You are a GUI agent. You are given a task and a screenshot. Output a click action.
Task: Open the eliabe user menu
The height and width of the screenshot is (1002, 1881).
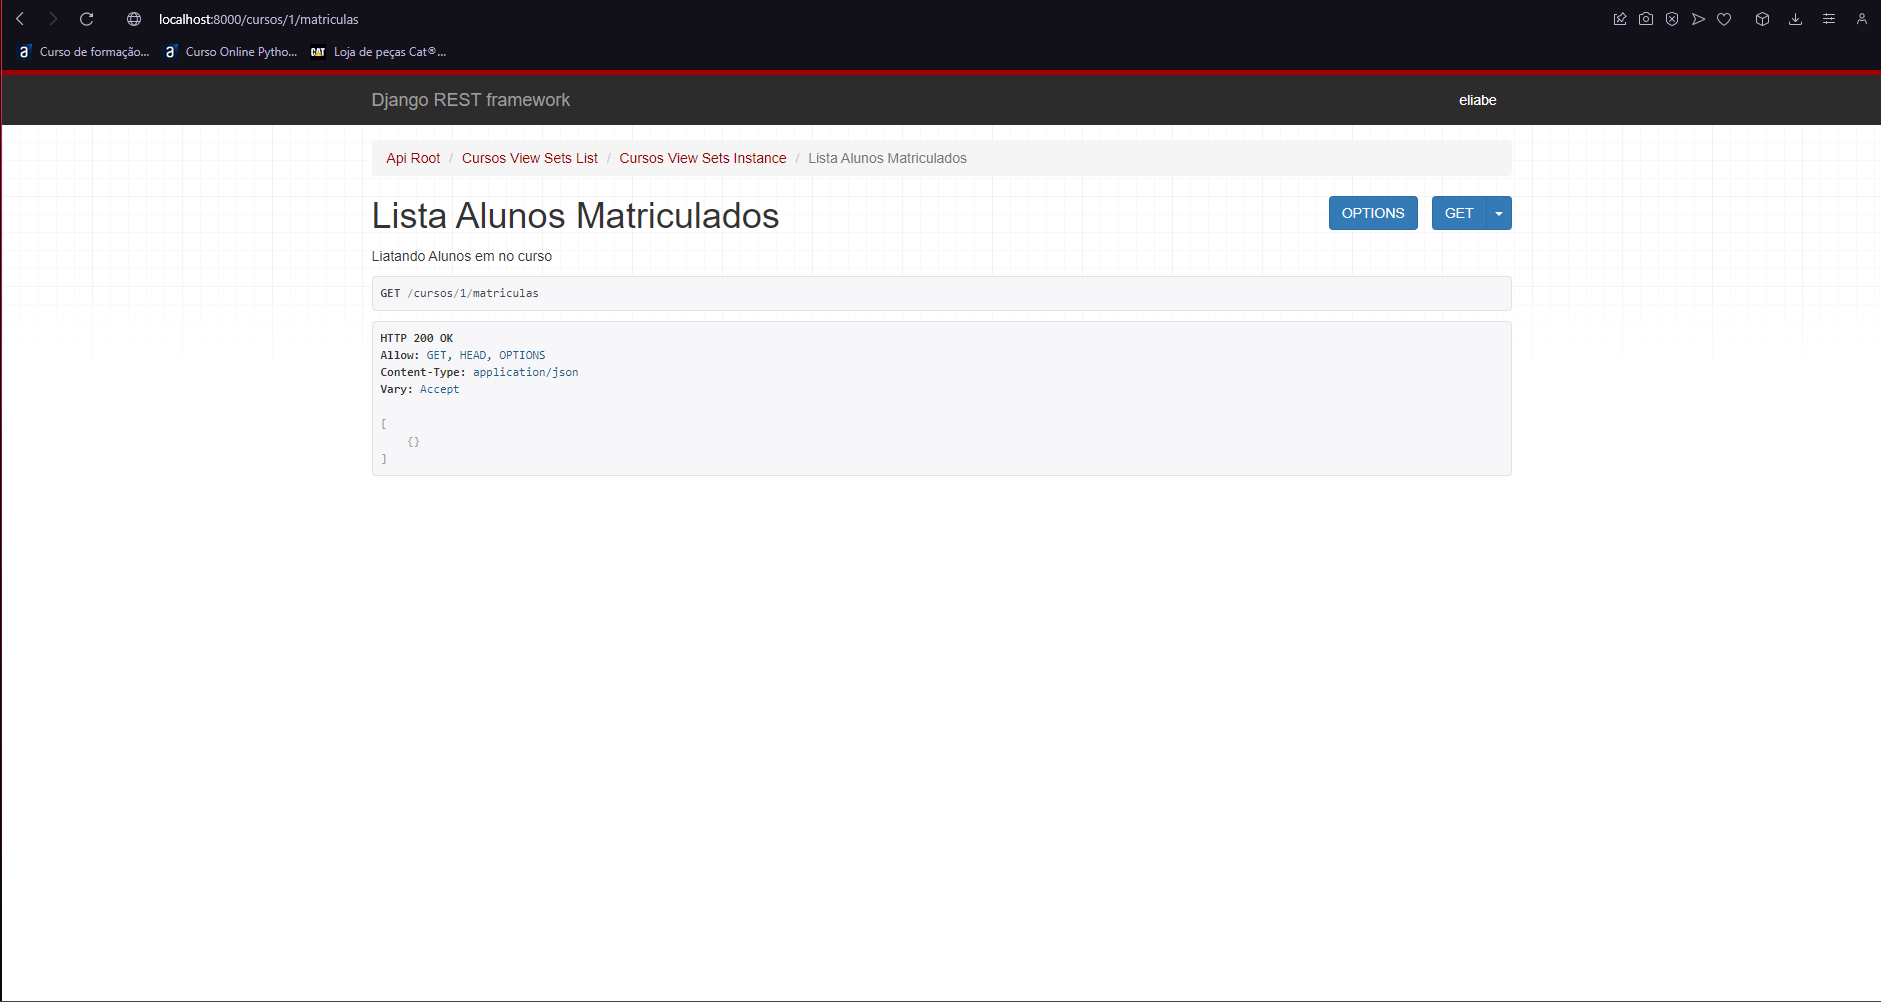(x=1477, y=100)
